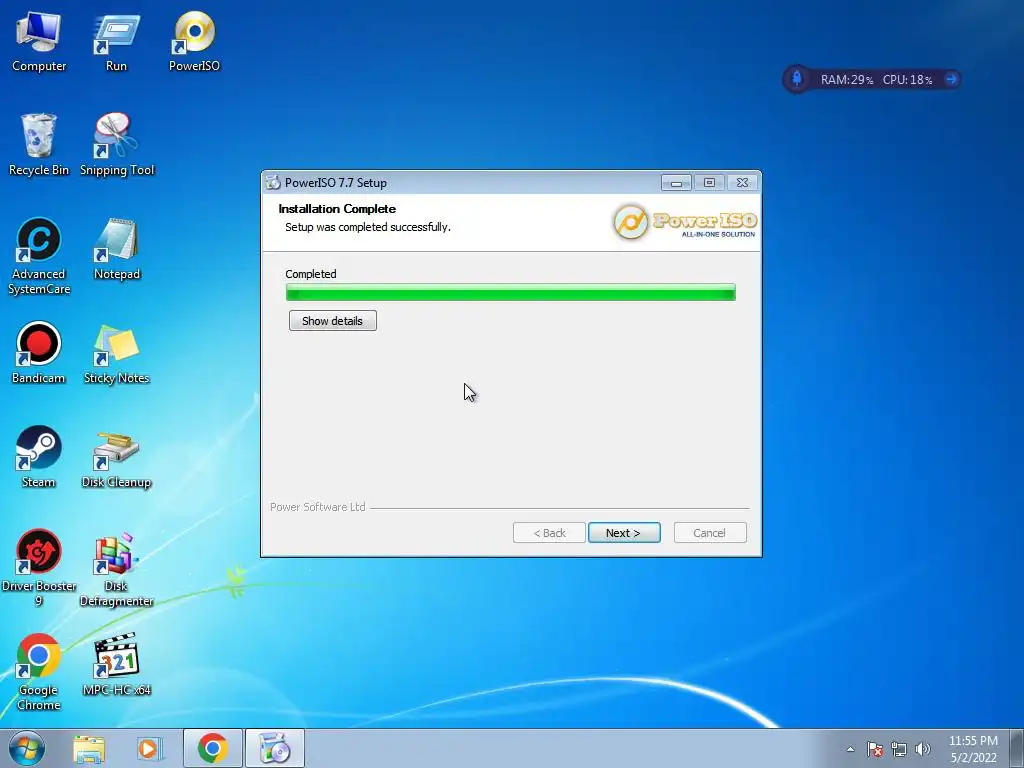This screenshot has height=768, width=1024.
Task: Select the Notepad desktop shortcut
Action: 117,249
